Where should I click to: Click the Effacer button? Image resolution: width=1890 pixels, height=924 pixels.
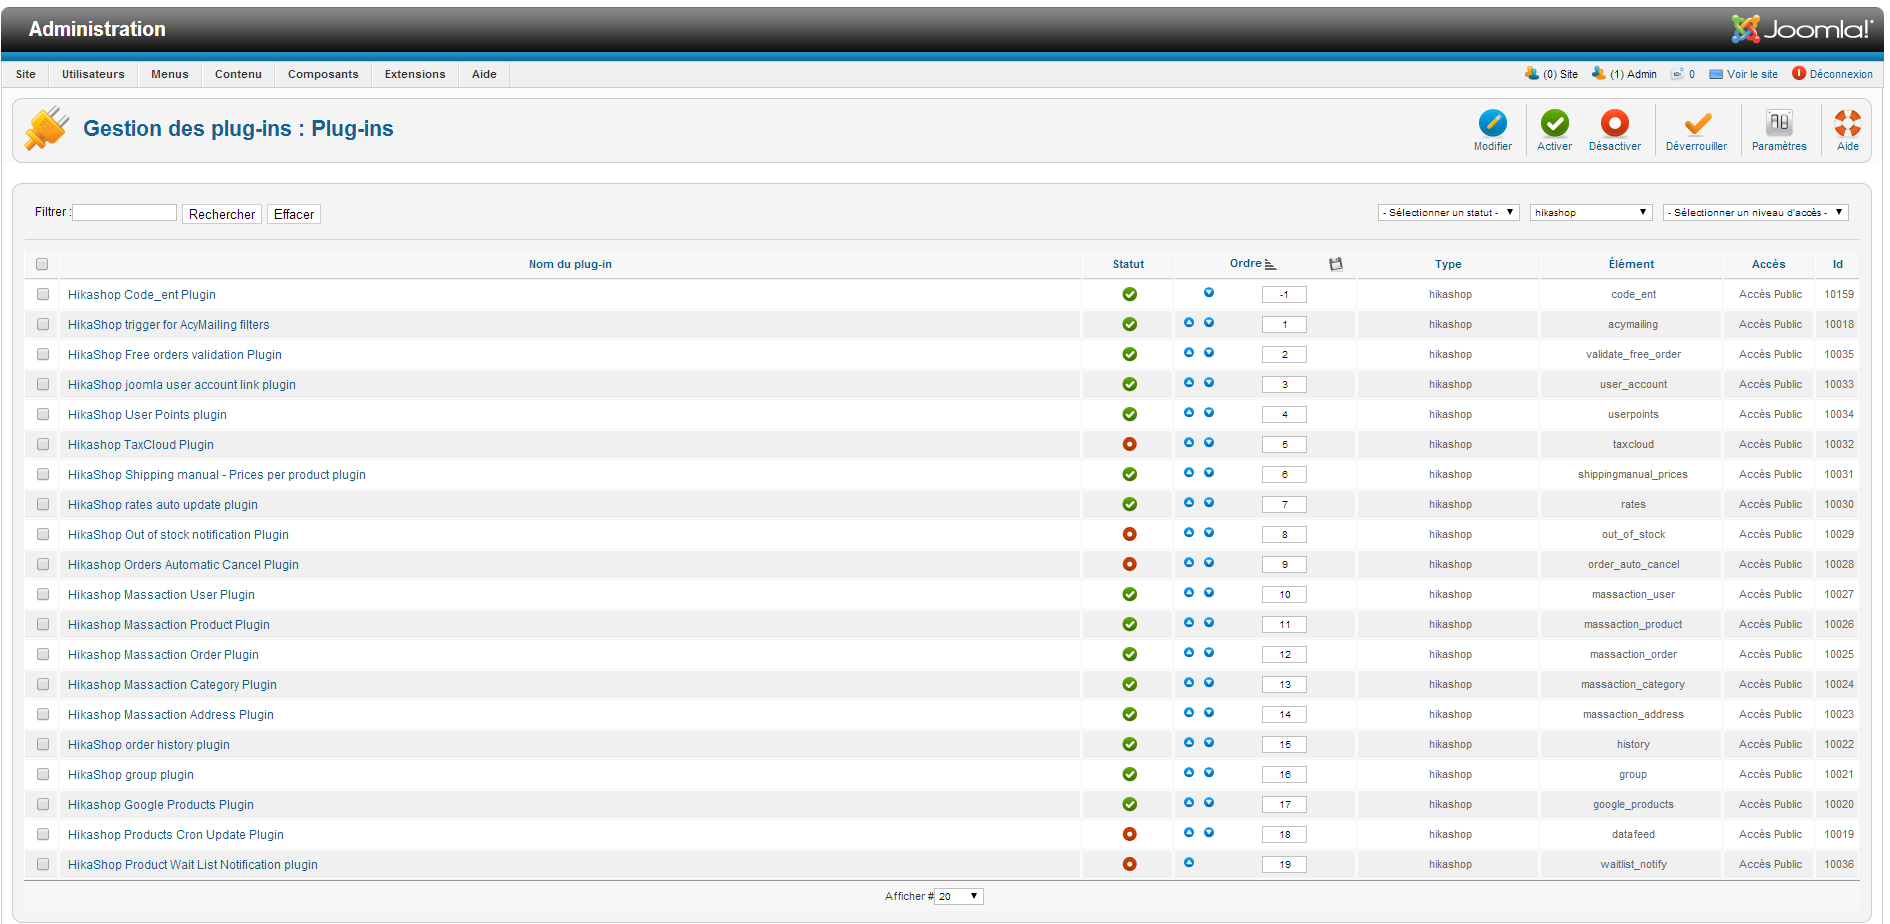pos(294,214)
